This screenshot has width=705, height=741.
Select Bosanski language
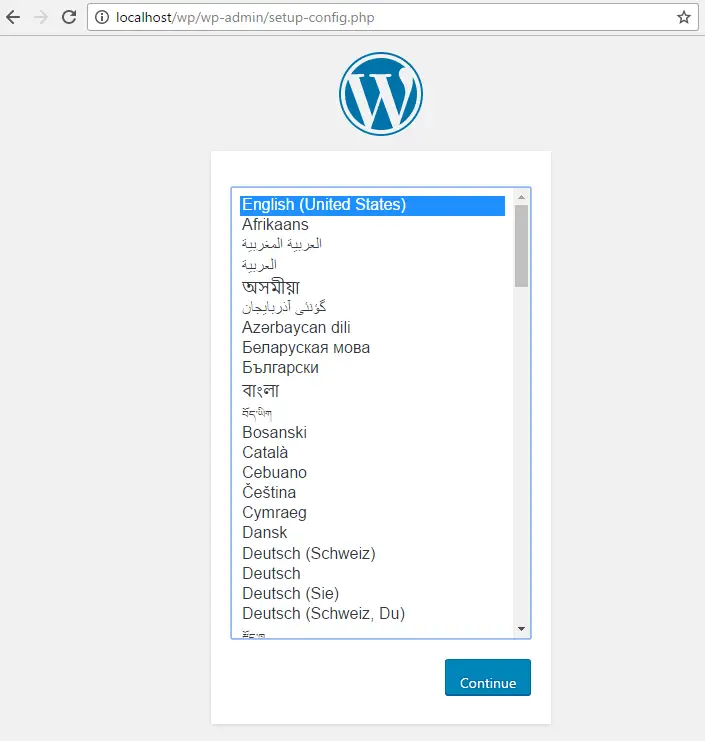coord(372,432)
